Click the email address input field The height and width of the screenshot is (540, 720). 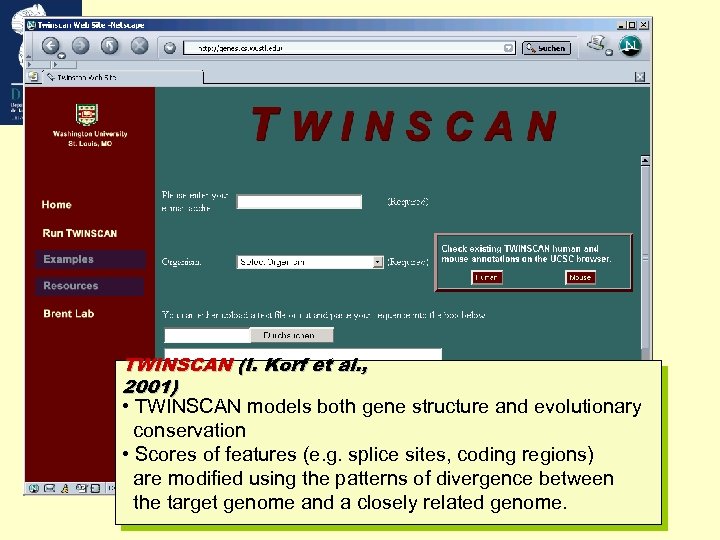pos(299,202)
